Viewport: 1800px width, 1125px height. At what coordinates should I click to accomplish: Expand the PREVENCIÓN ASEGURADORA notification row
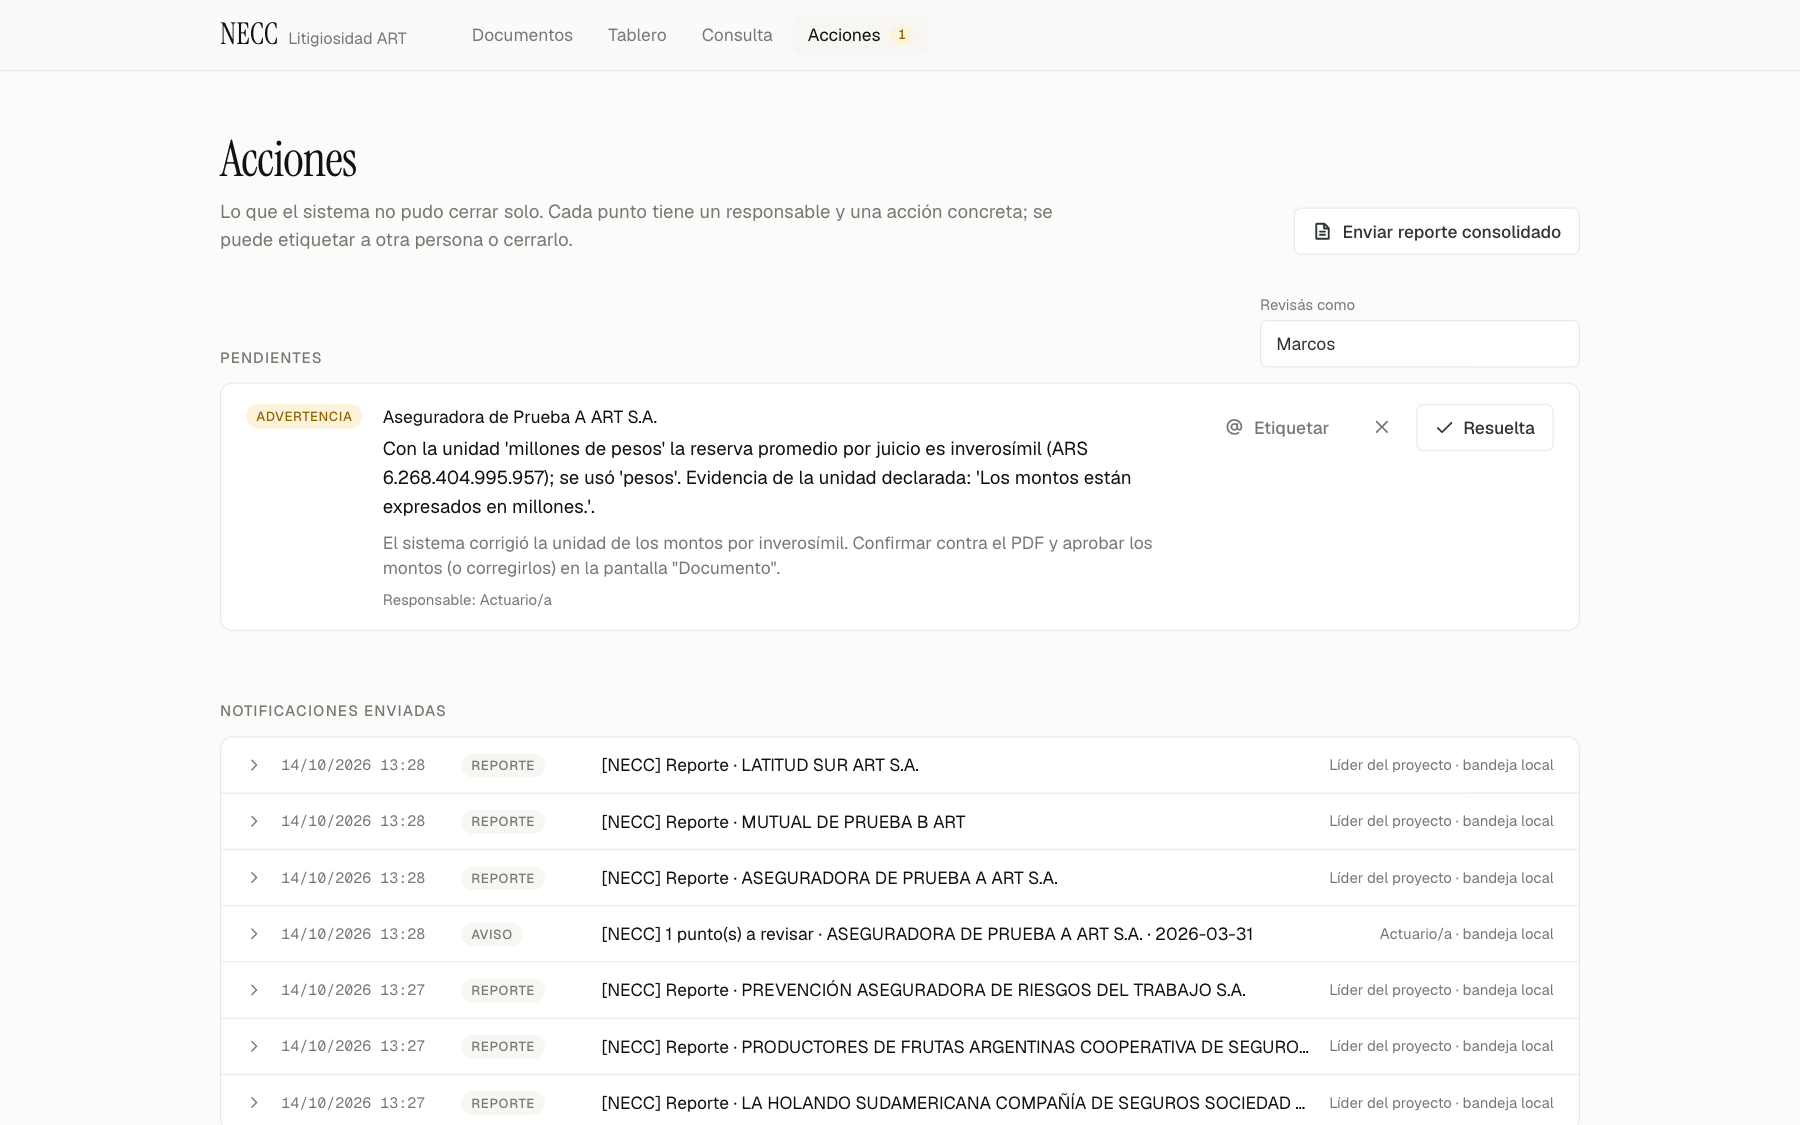900,990
